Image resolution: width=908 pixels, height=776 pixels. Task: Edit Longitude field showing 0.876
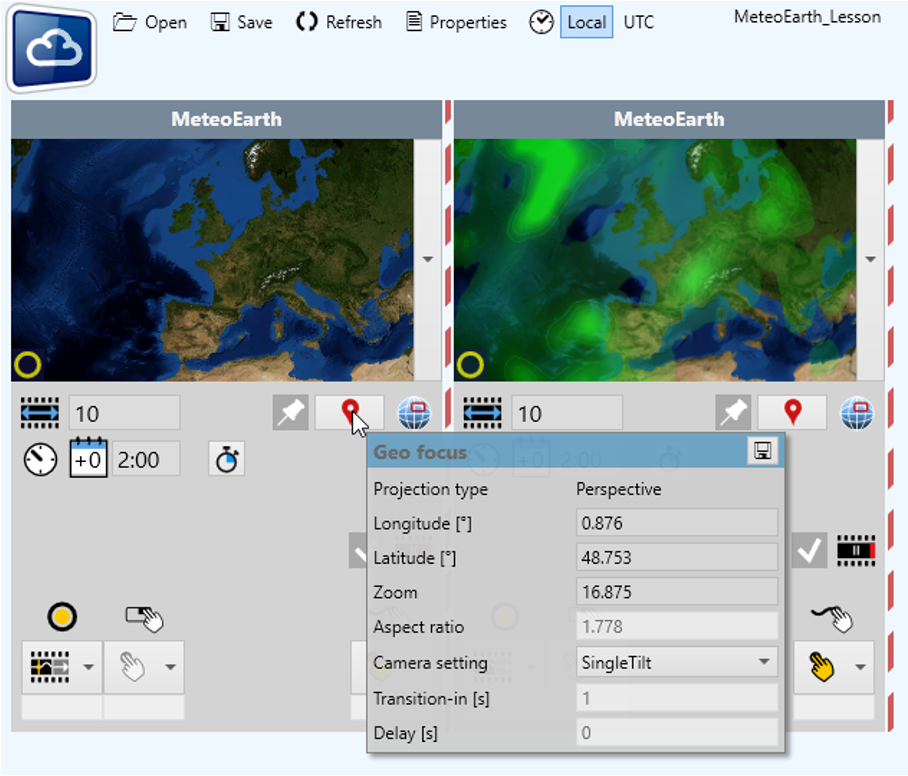pyautogui.click(x=677, y=523)
